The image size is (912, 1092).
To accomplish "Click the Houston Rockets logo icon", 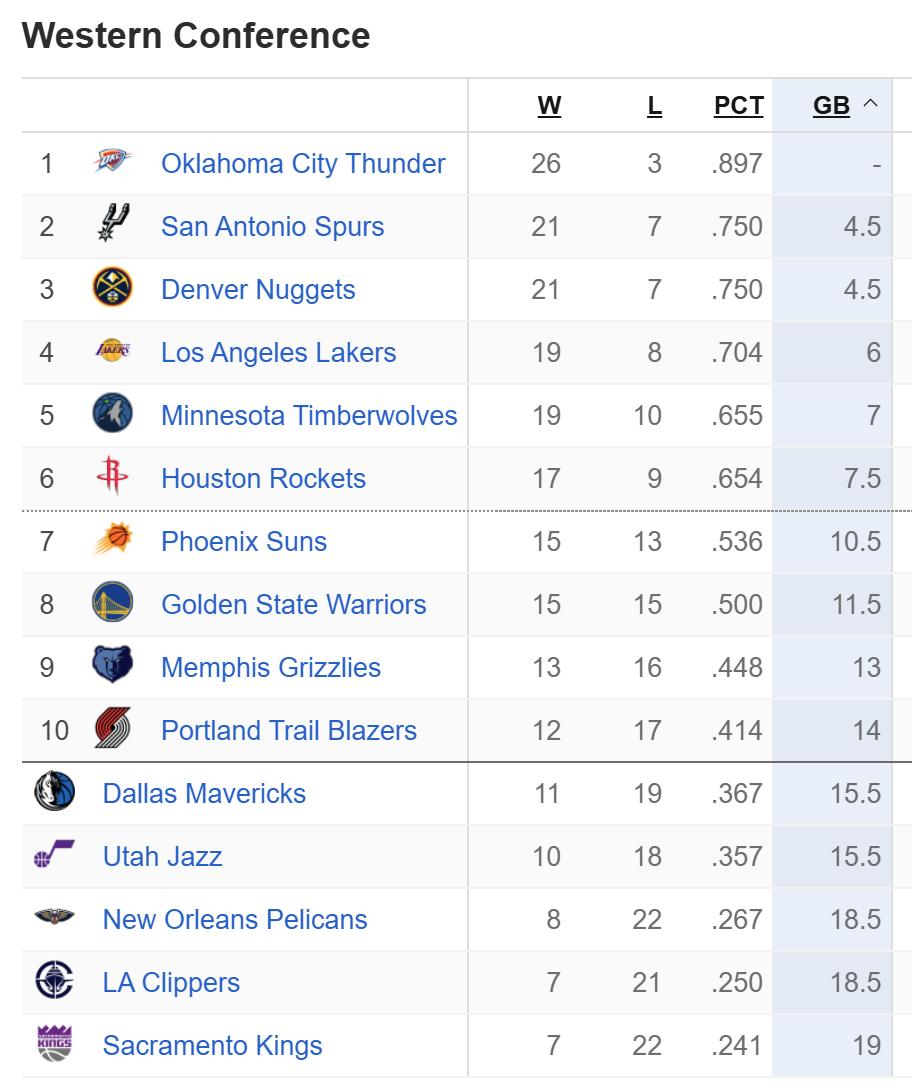I will (x=112, y=478).
